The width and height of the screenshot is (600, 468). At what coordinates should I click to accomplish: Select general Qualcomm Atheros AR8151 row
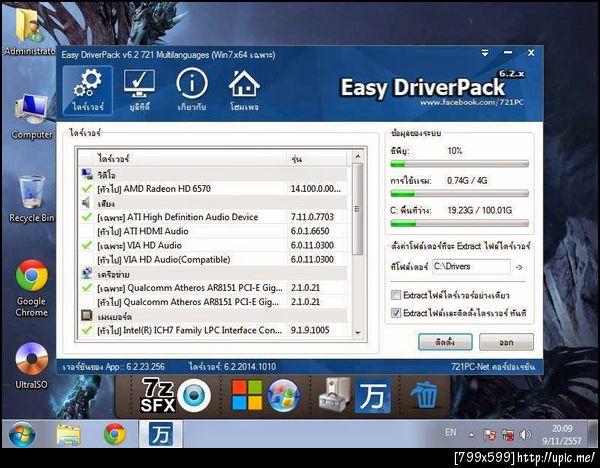point(214,302)
